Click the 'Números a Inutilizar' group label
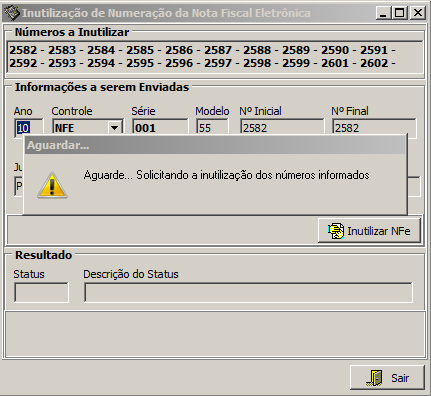 (x=72, y=32)
